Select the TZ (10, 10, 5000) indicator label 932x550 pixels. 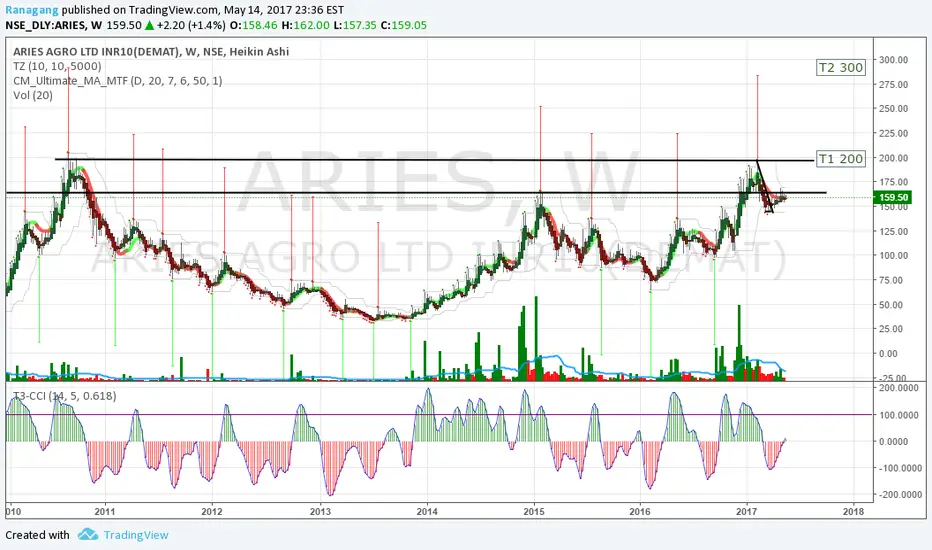pos(57,66)
